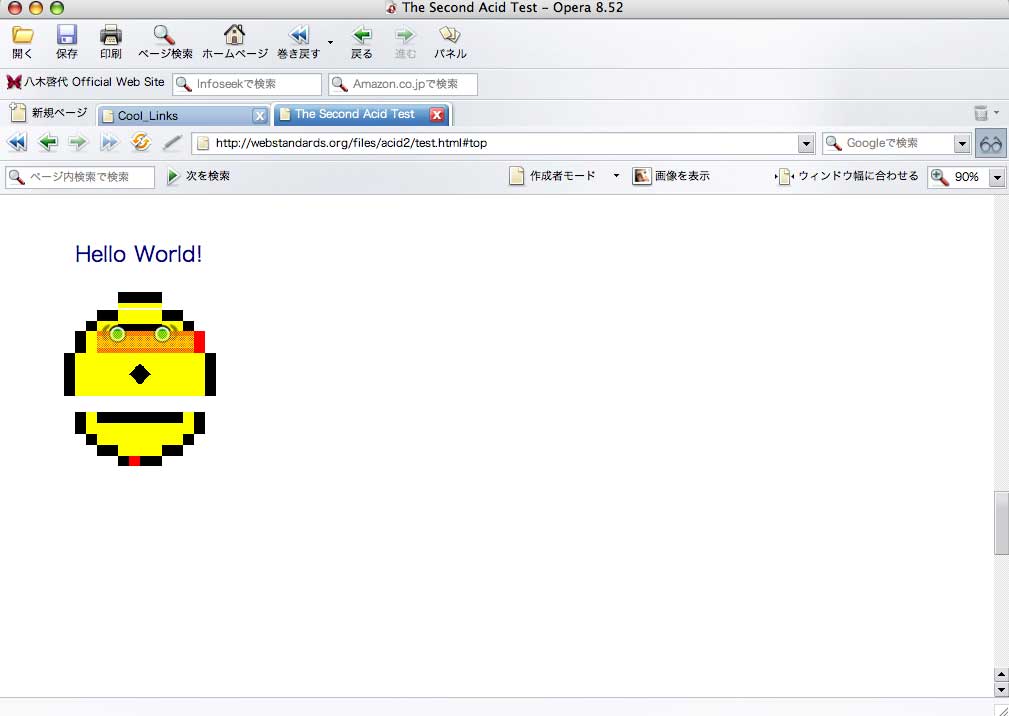Toggle Show images (画像を表示)

[671, 176]
